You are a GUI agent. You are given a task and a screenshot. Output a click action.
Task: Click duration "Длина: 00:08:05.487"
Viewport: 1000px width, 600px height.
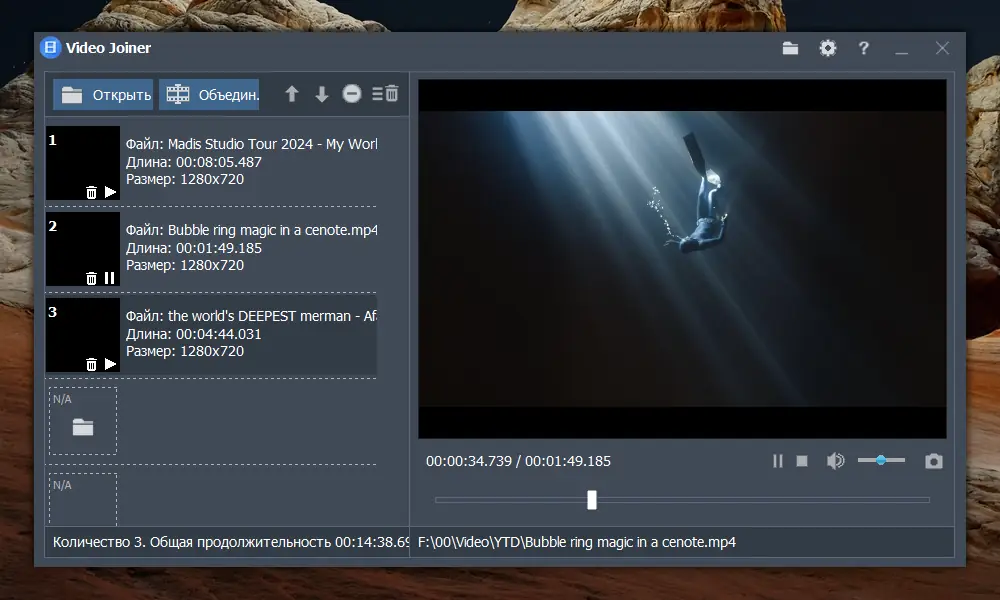click(x=194, y=162)
